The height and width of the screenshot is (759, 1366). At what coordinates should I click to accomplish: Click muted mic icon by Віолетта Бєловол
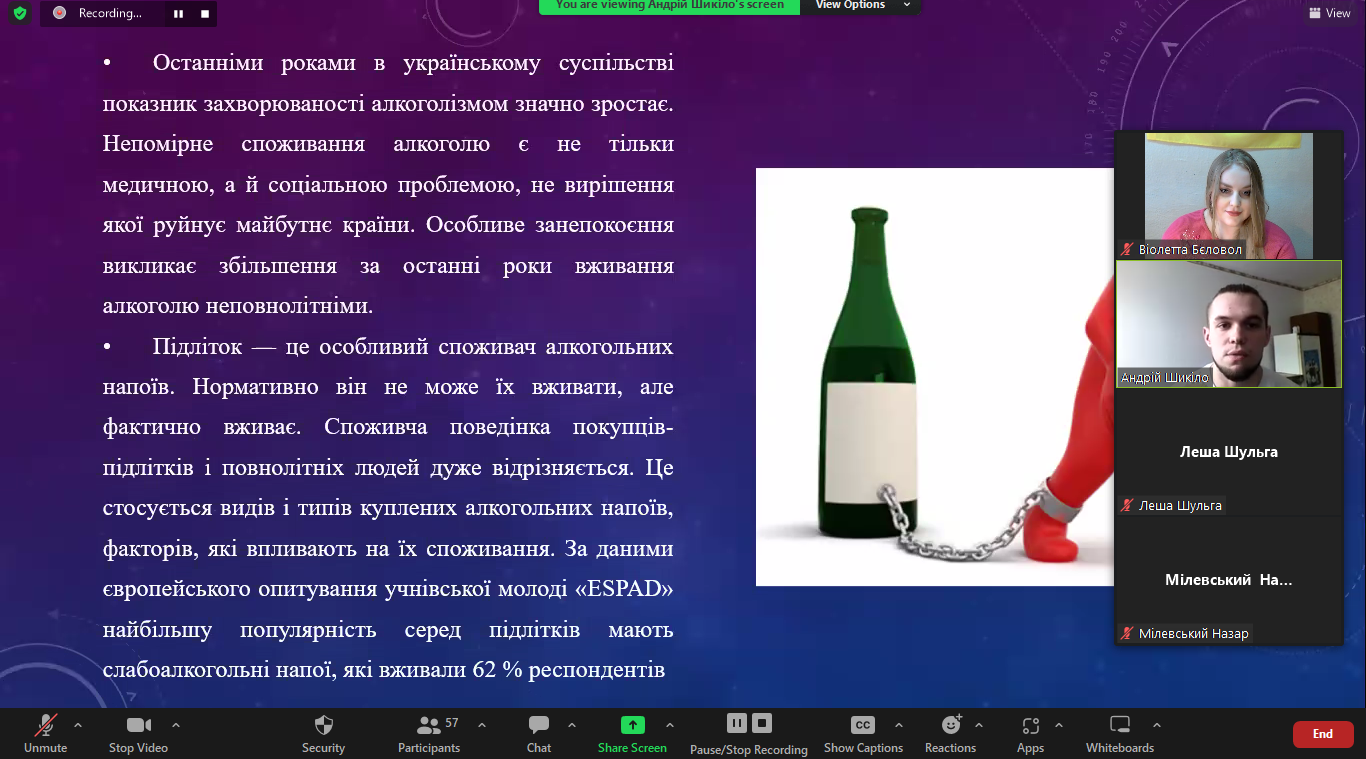click(1127, 249)
